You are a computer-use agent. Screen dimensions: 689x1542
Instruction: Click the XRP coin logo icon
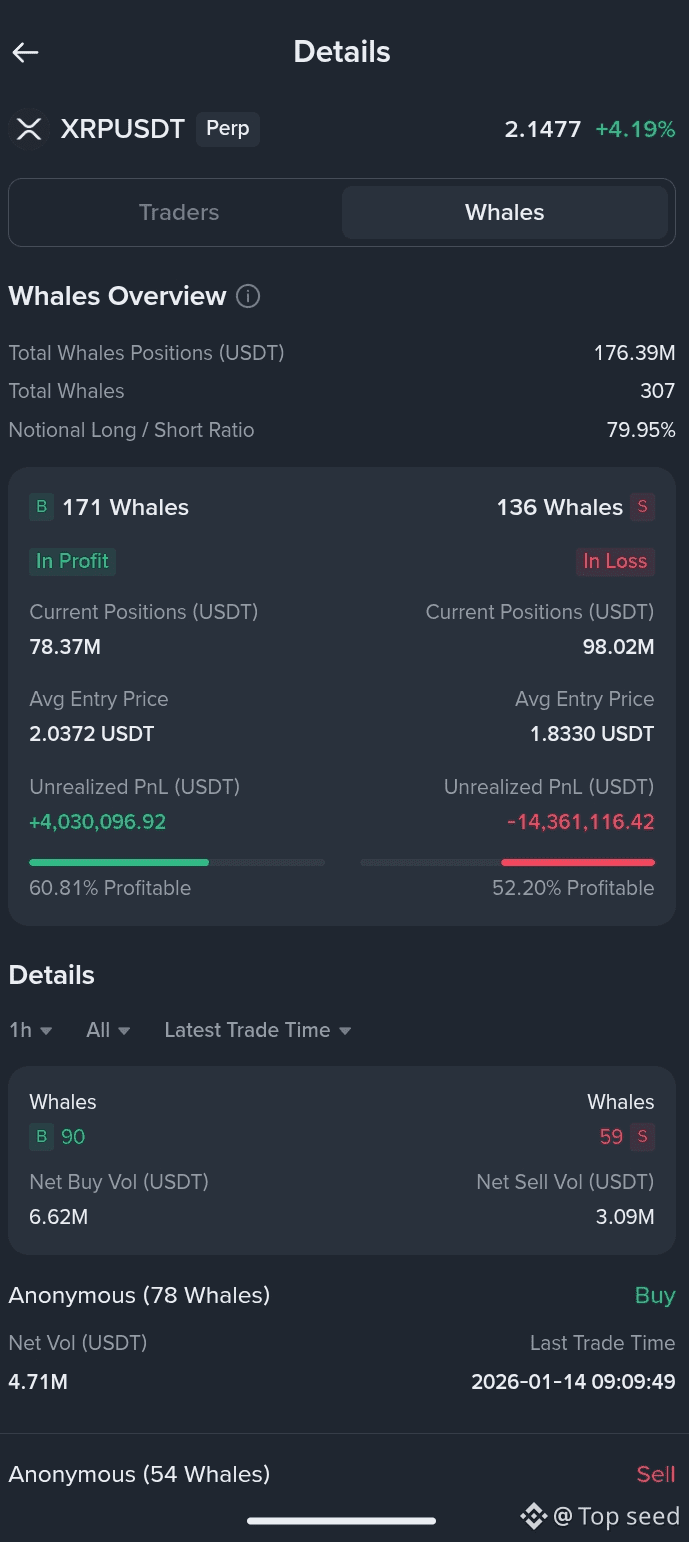[29, 129]
